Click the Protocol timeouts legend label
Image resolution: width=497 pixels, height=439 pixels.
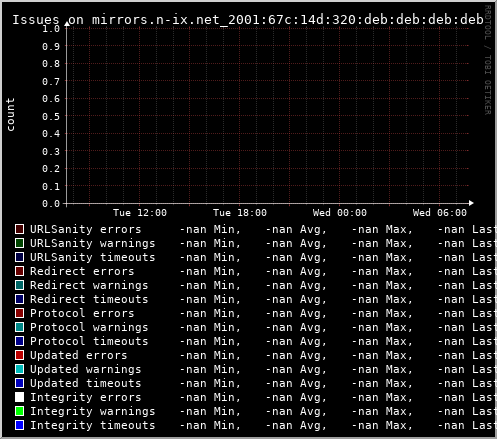click(89, 341)
